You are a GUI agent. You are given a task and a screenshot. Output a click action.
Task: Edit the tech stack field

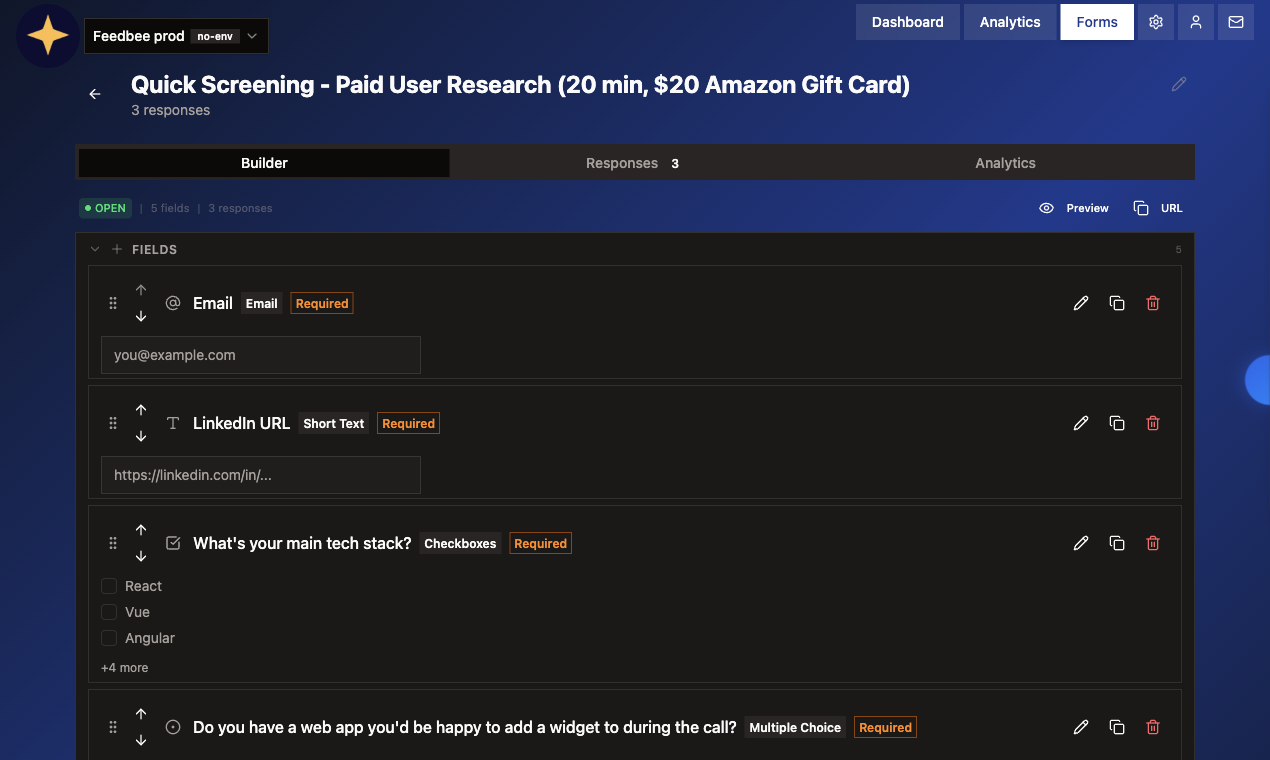(1081, 543)
